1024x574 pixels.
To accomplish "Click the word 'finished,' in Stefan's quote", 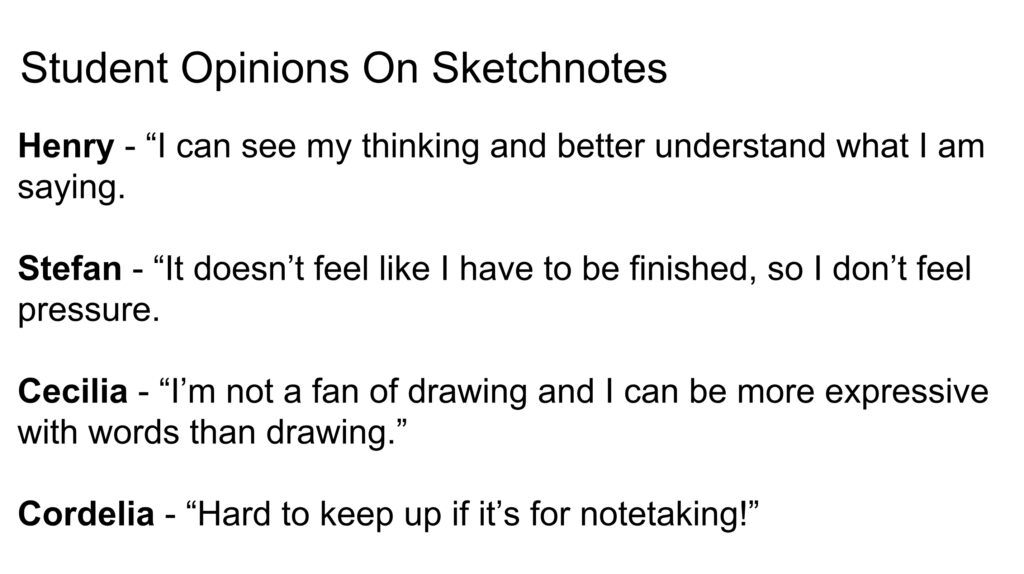I will coord(693,269).
